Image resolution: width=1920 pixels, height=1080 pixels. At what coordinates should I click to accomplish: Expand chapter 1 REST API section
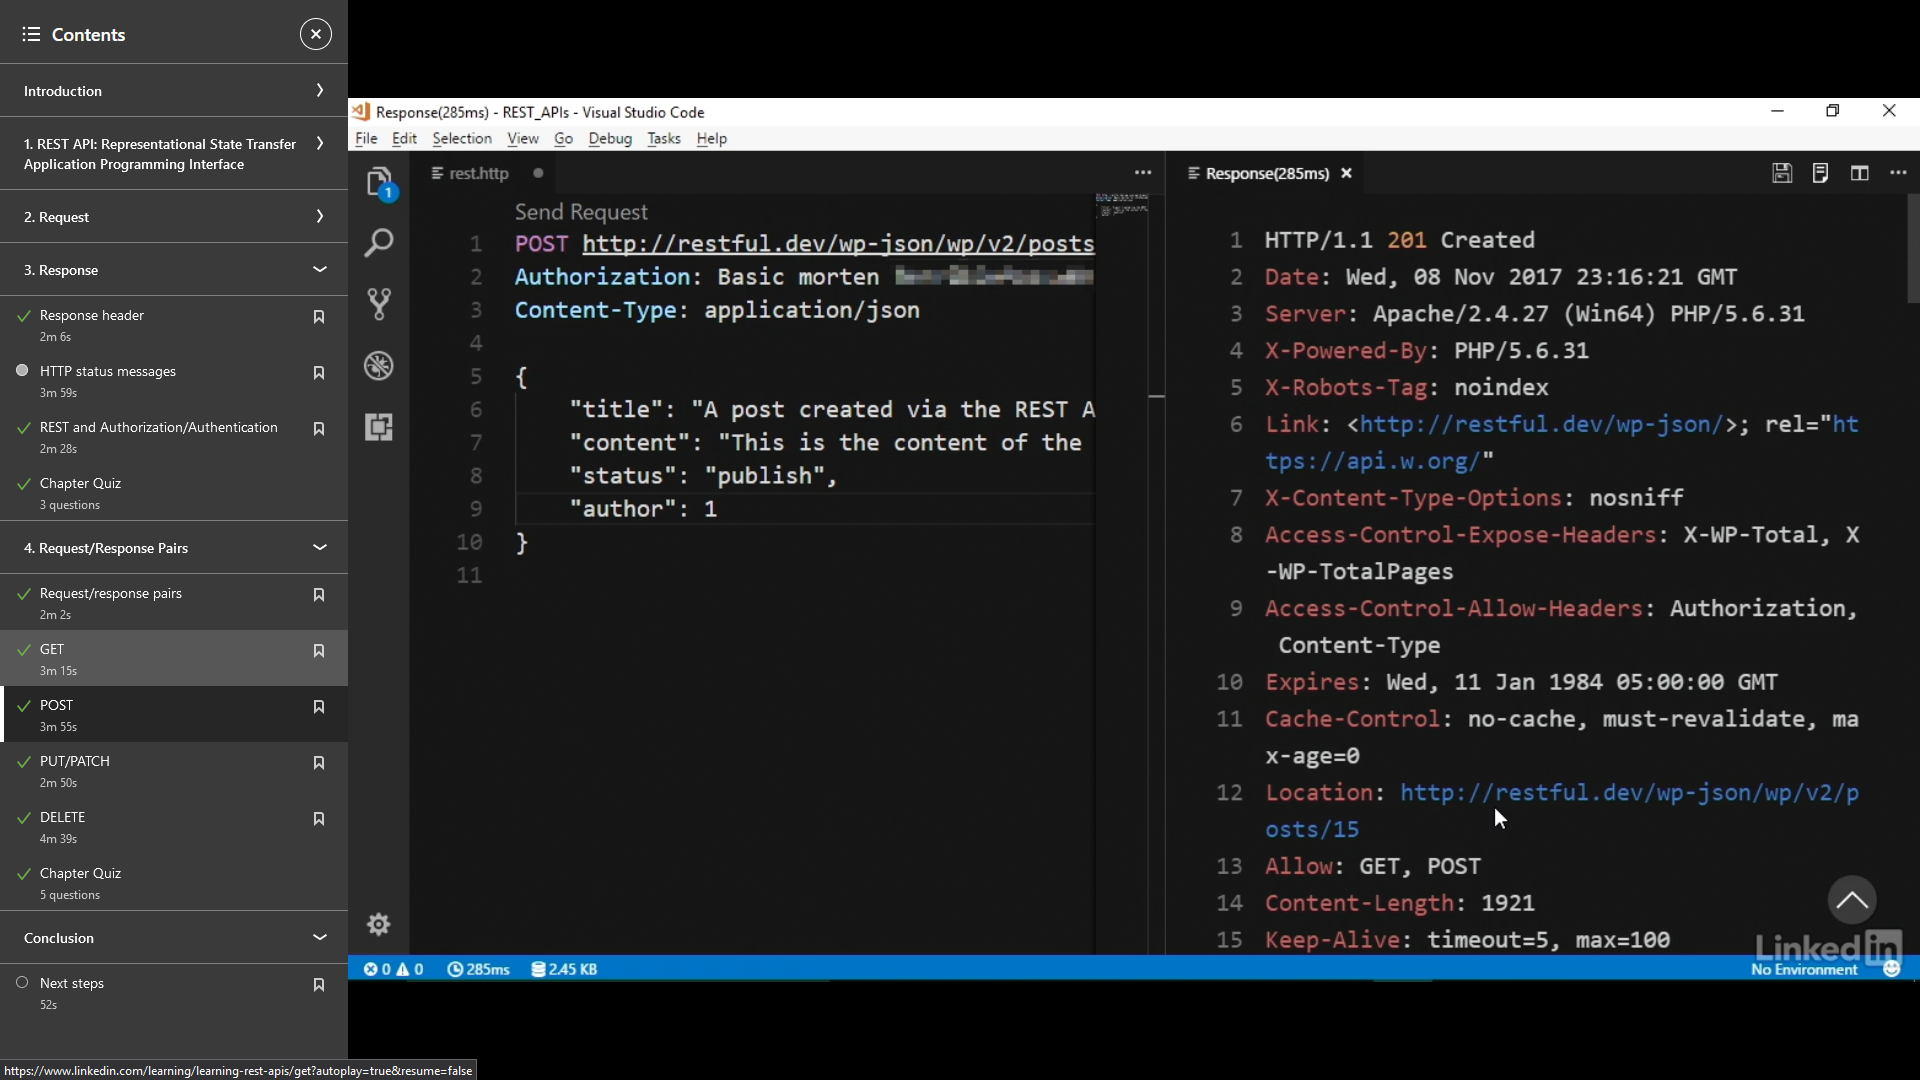click(174, 154)
